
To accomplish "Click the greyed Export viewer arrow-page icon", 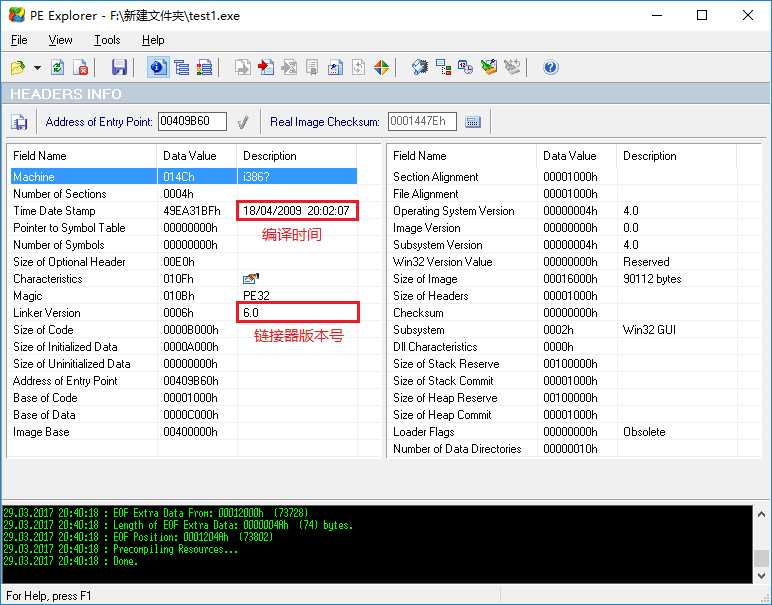I will tap(242, 67).
